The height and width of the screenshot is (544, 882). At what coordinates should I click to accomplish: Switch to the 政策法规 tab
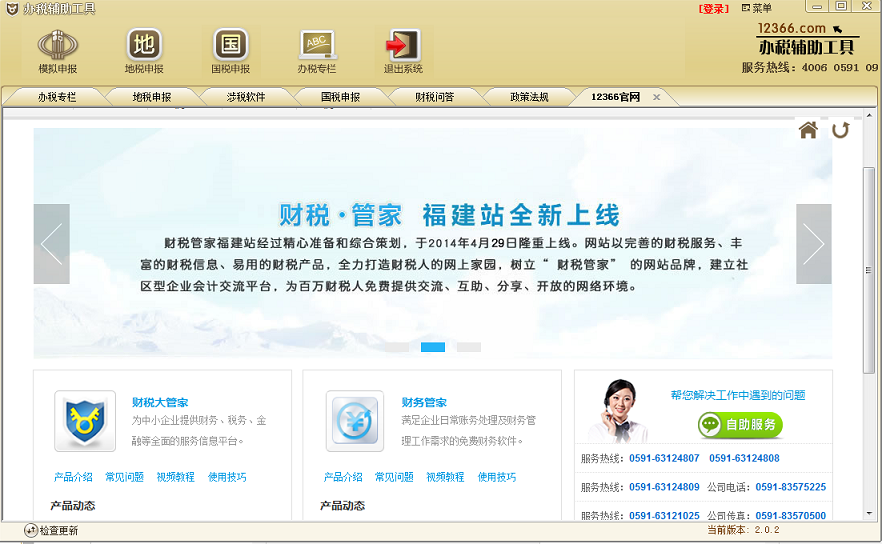point(529,97)
